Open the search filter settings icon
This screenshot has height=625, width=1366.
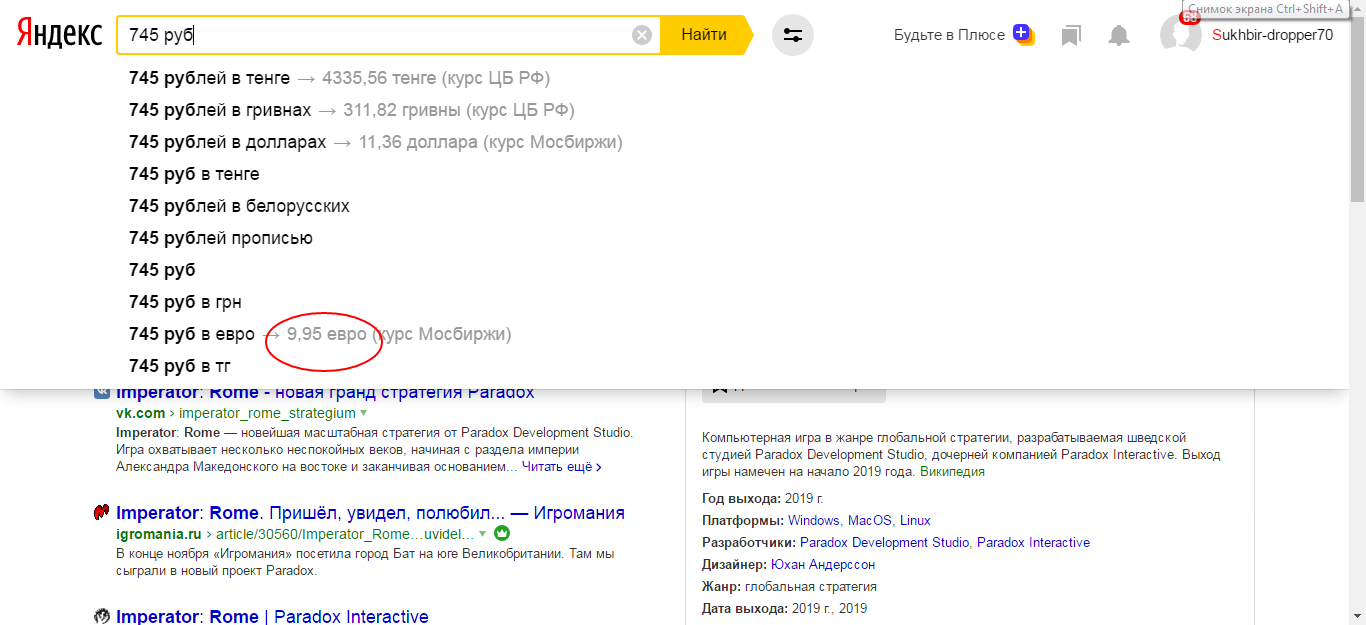(793, 35)
